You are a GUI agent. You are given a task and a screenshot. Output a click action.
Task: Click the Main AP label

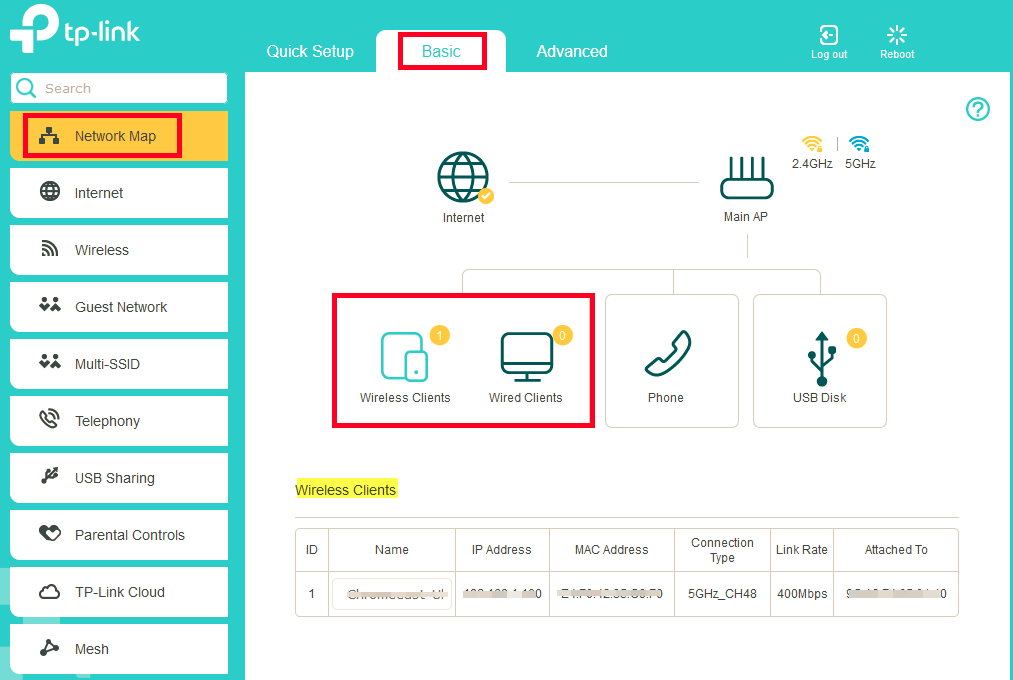click(746, 217)
